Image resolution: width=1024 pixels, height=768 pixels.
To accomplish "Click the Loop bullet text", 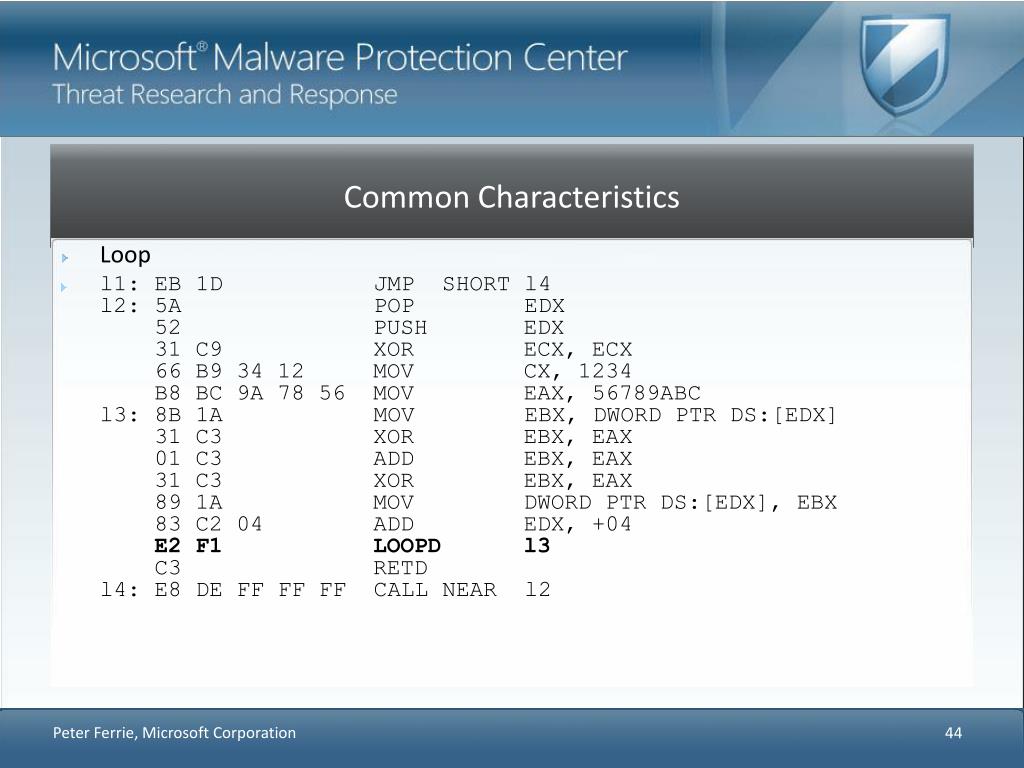I will 125,255.
